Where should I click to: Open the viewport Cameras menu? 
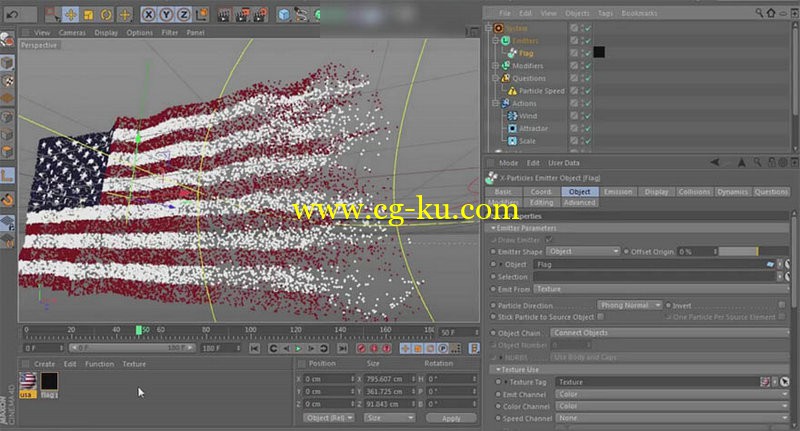click(72, 33)
